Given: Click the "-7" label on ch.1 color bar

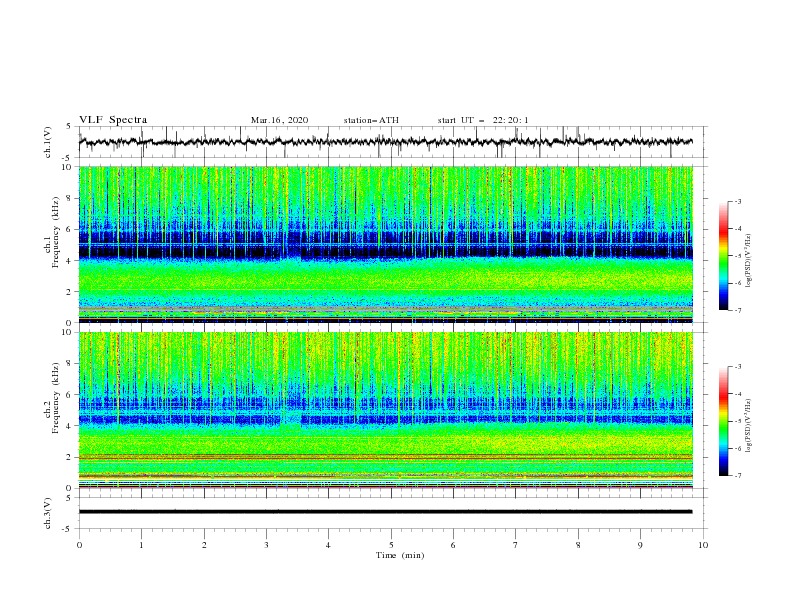Looking at the screenshot, I should click(x=737, y=310).
